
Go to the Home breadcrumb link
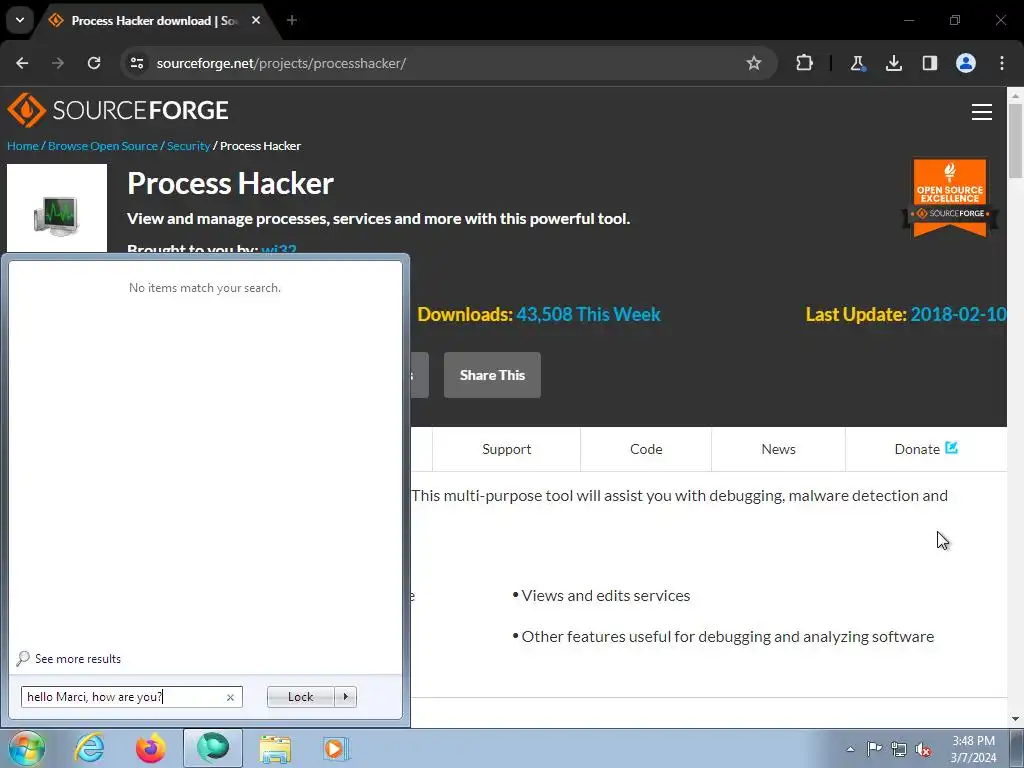(x=23, y=146)
